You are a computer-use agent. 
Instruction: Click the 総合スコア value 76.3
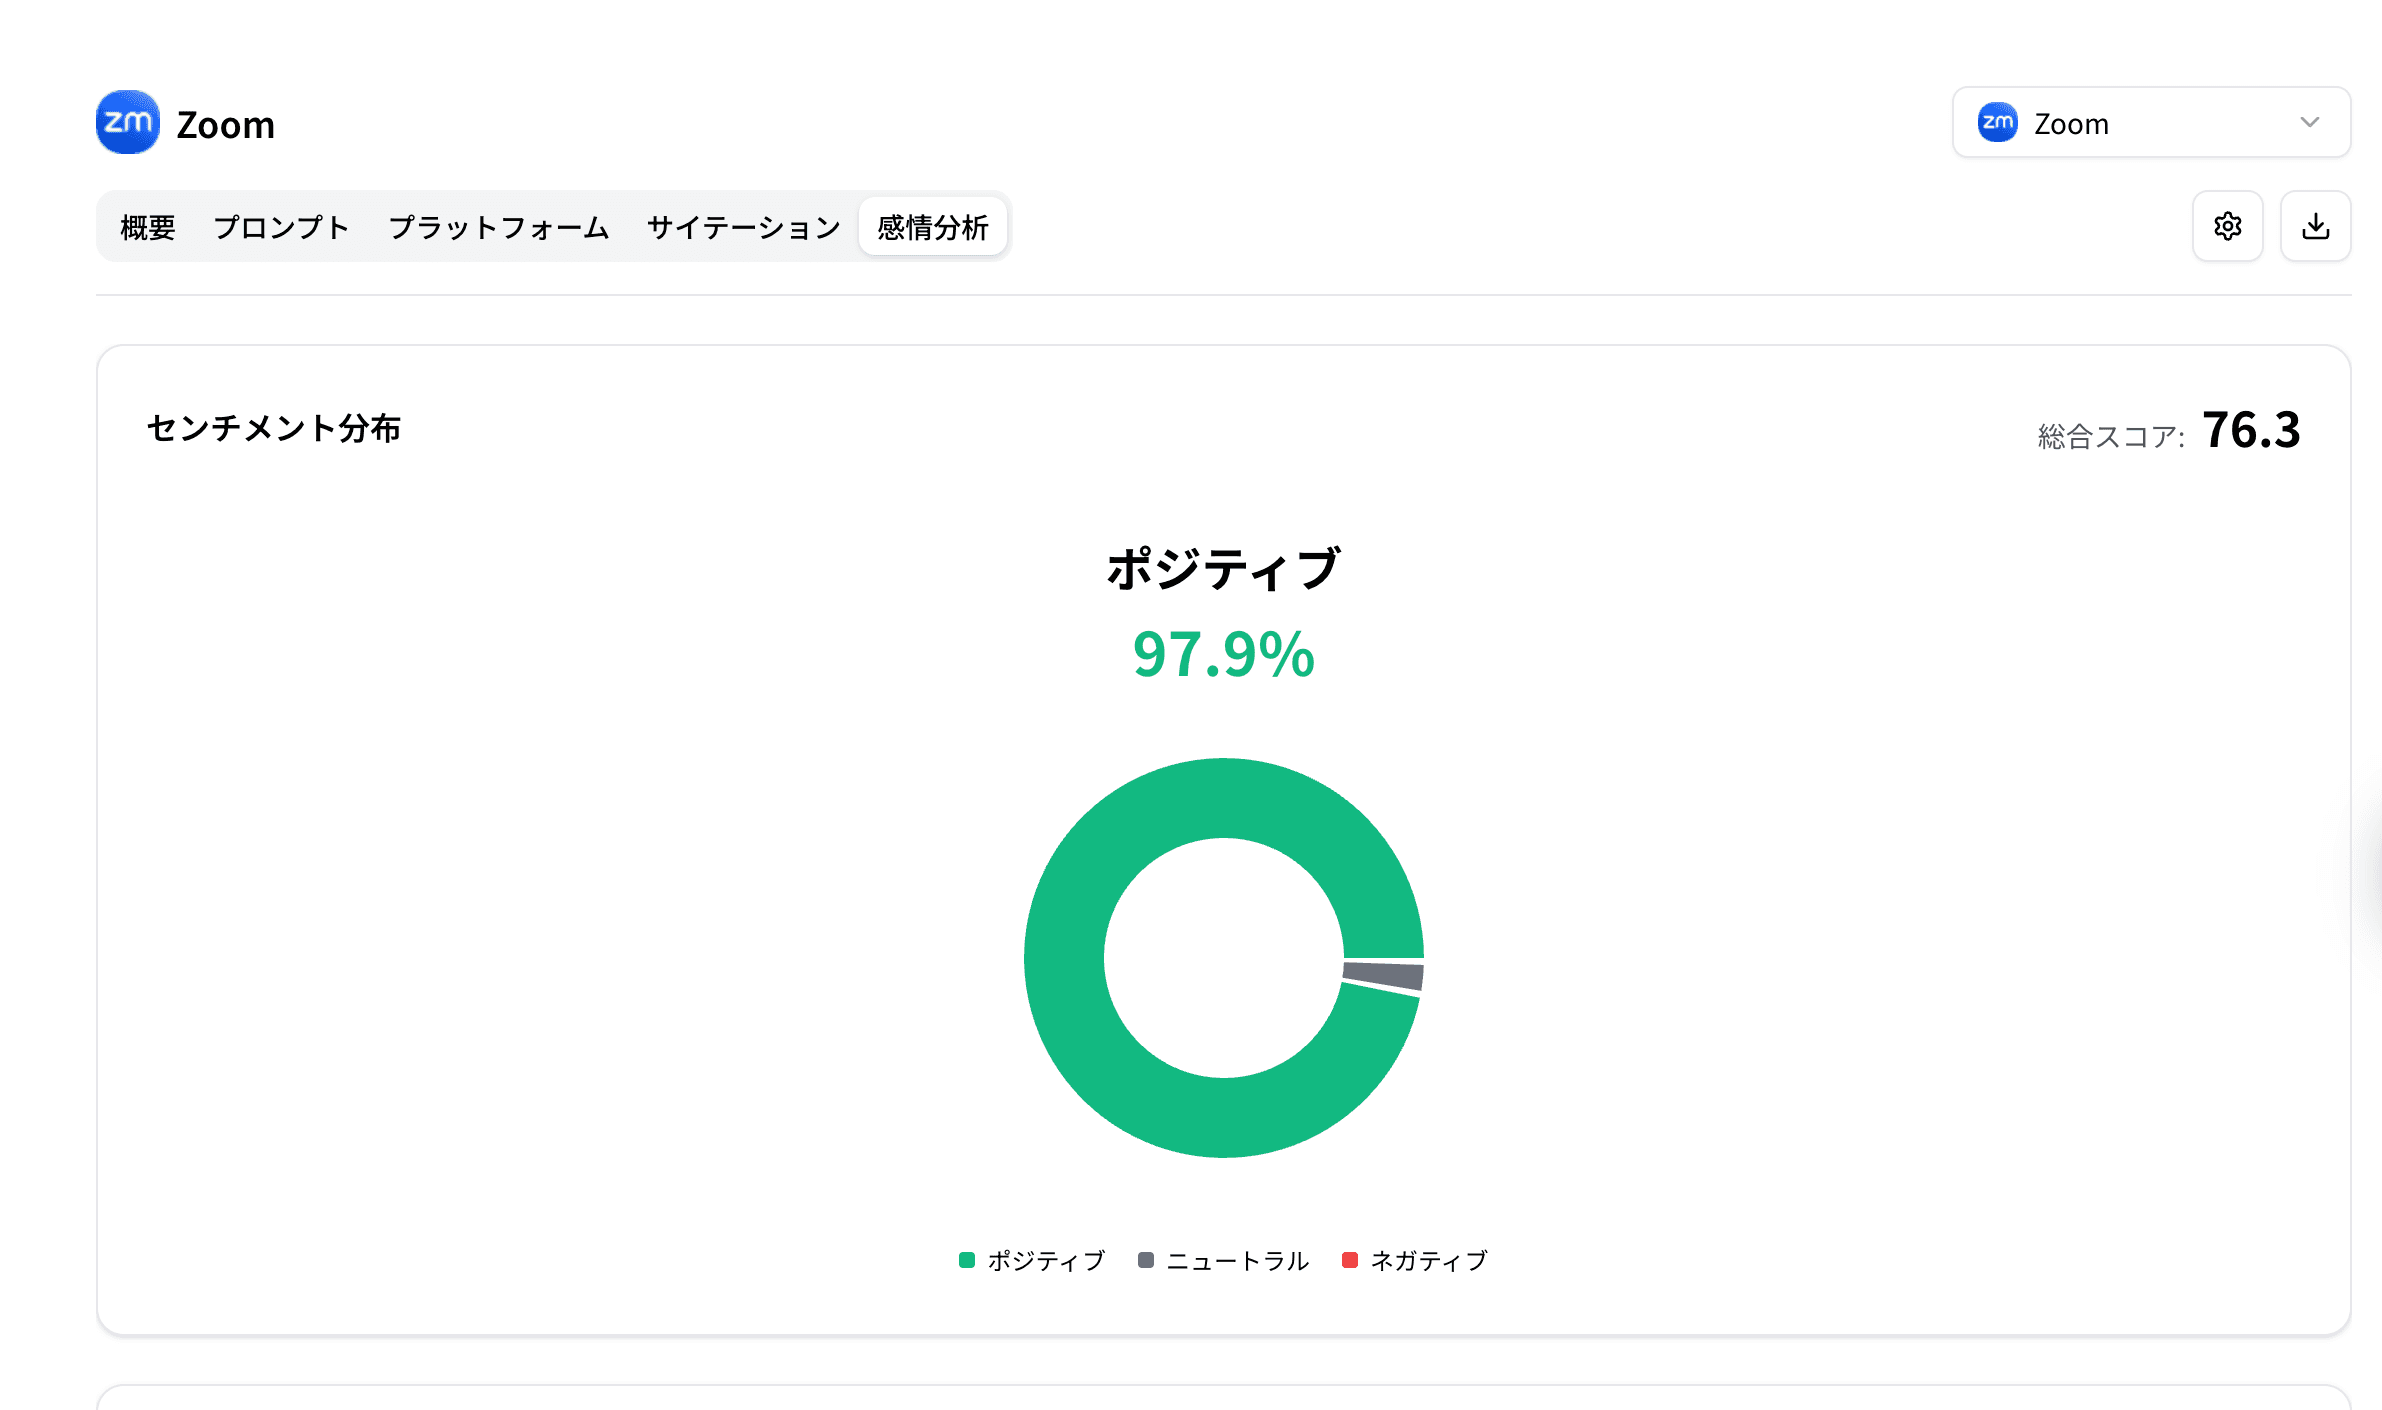[x=2250, y=430]
